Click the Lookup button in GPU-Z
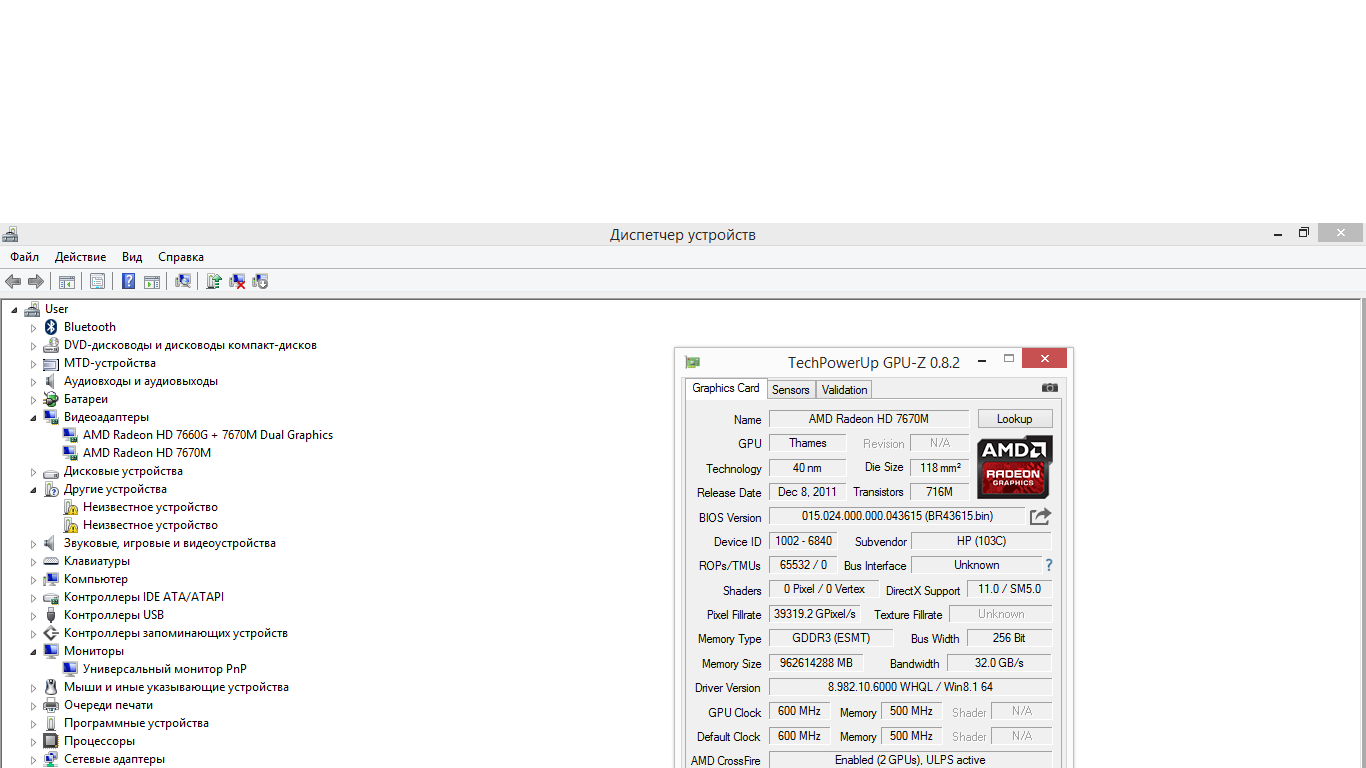 tap(1015, 419)
